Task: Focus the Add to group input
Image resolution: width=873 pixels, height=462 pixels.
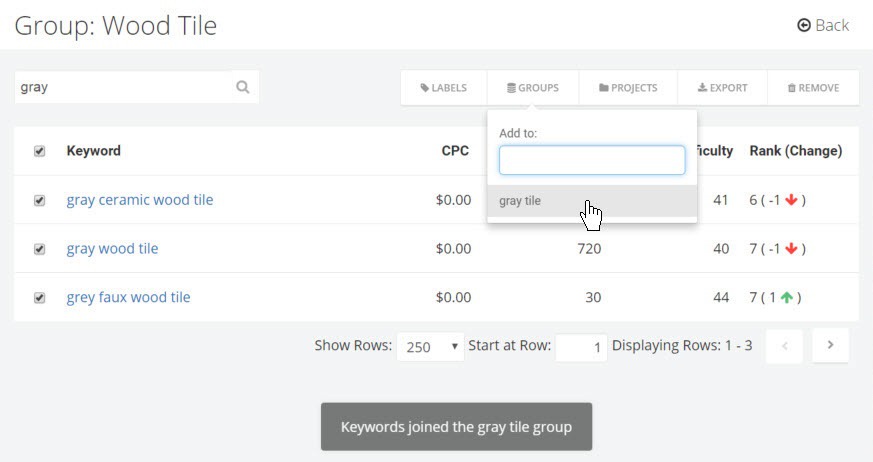Action: click(592, 160)
